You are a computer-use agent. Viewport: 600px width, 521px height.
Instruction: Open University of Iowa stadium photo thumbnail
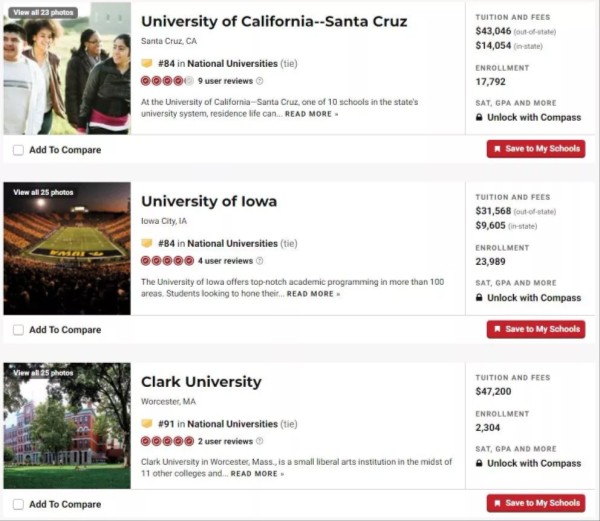(67, 249)
